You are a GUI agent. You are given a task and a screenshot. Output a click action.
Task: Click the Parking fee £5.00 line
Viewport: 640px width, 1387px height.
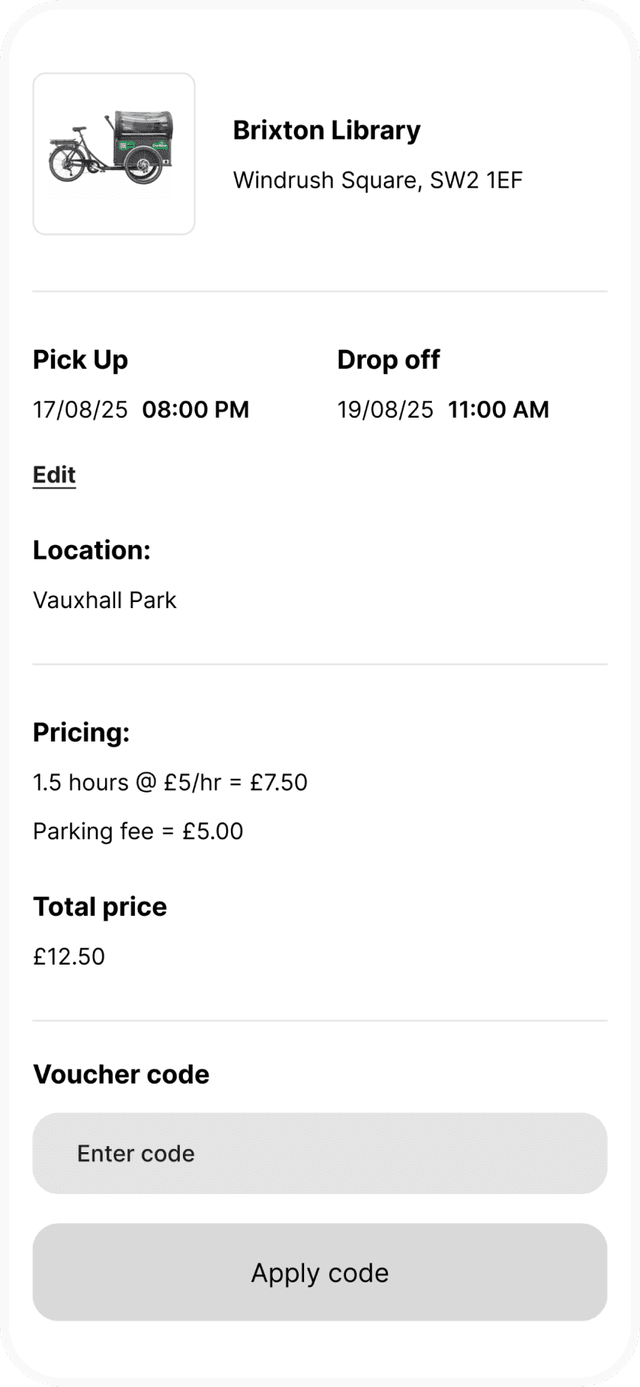(x=138, y=831)
